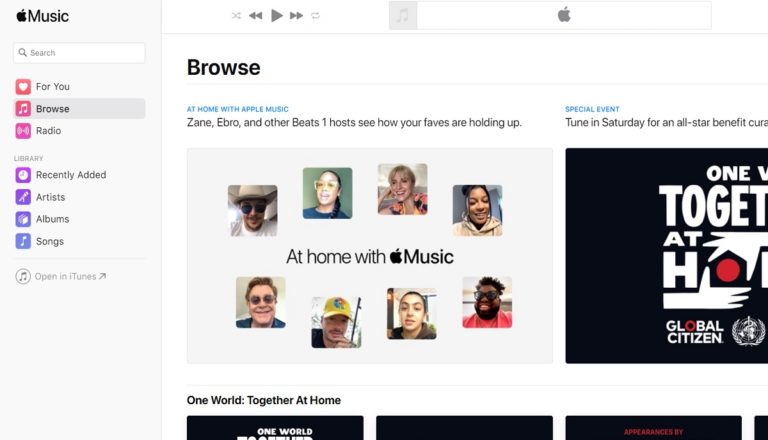Screen dimensions: 768x440
Task: Start playback with Play button
Action: pos(277,16)
